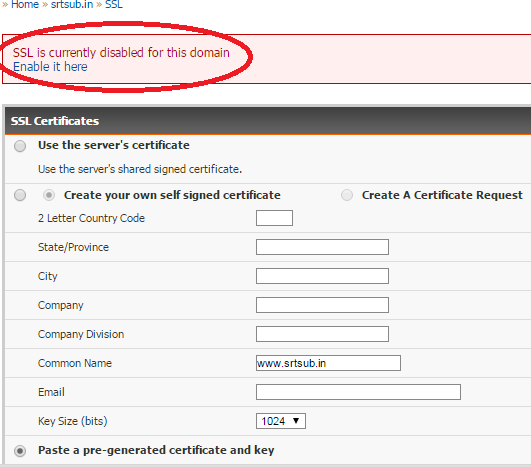Screen dimensions: 531x467
Task: Focus the Company input field
Action: [x=322, y=305]
